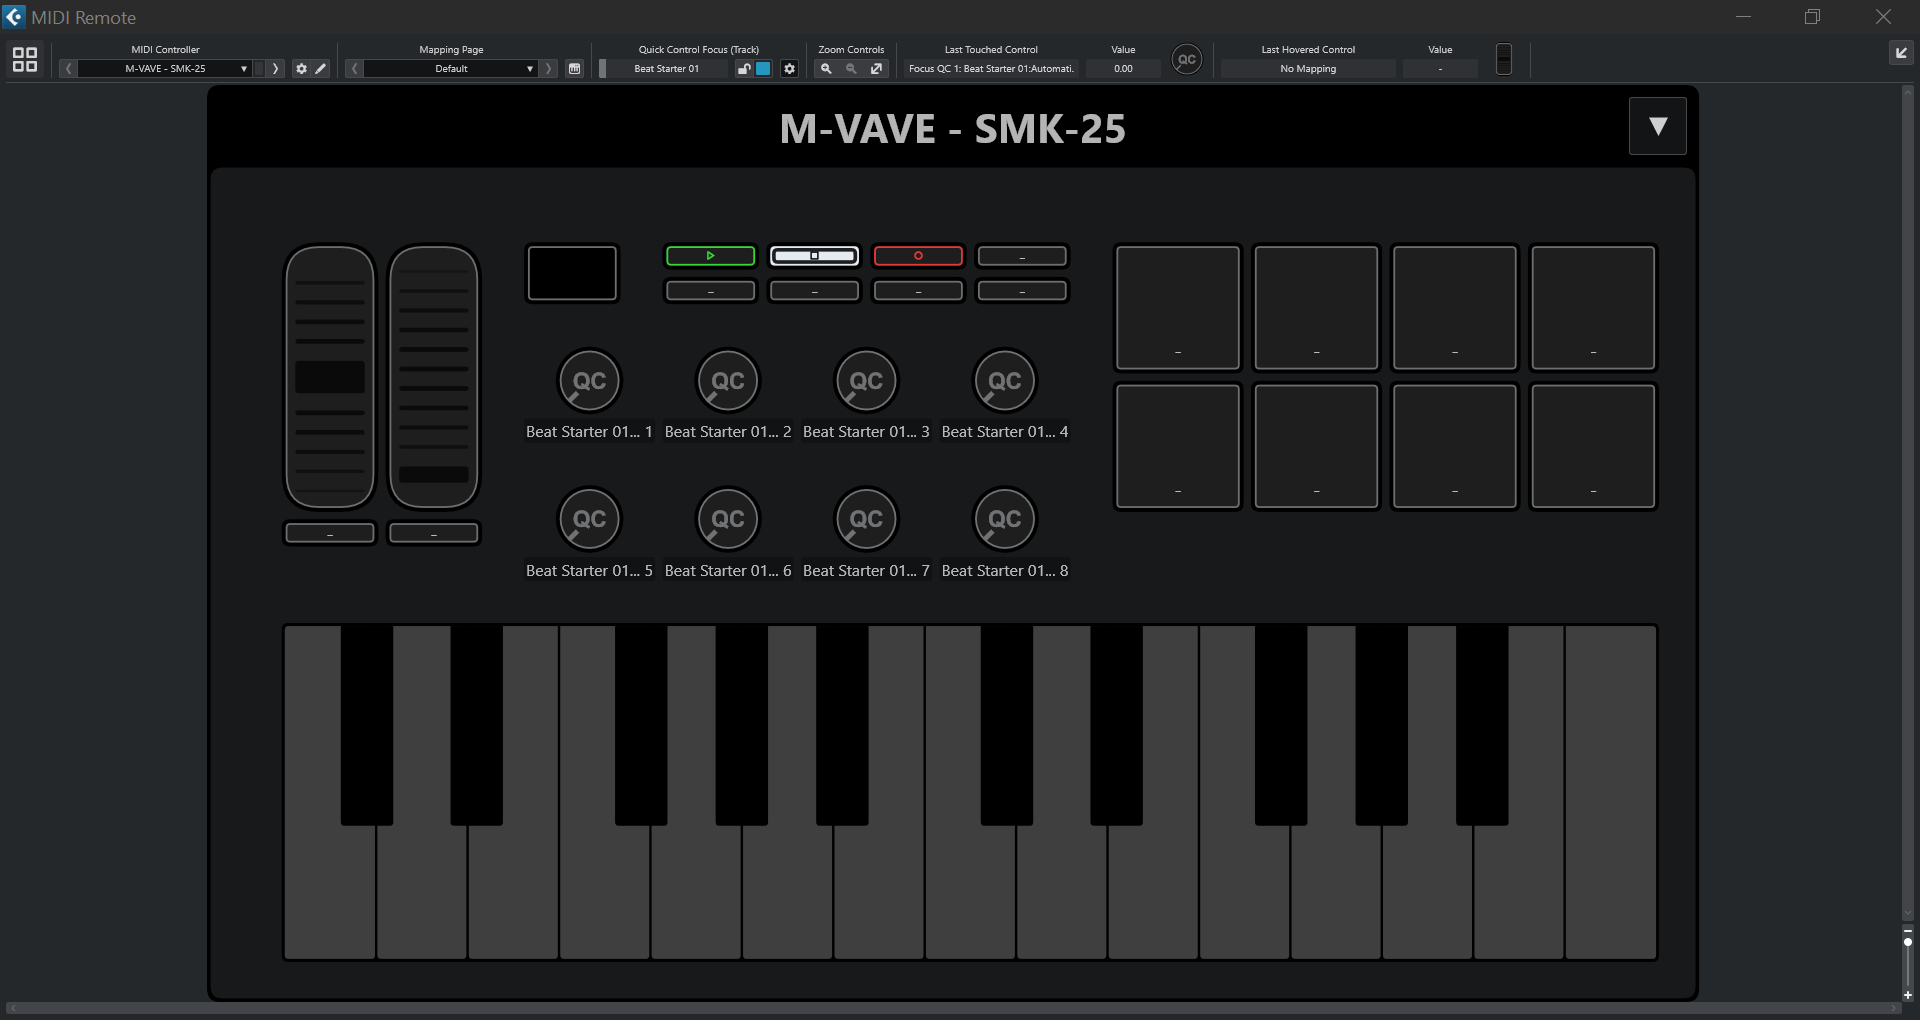This screenshot has width=1920, height=1020.
Task: Go to previous MIDI controller arrow
Action: (x=68, y=69)
